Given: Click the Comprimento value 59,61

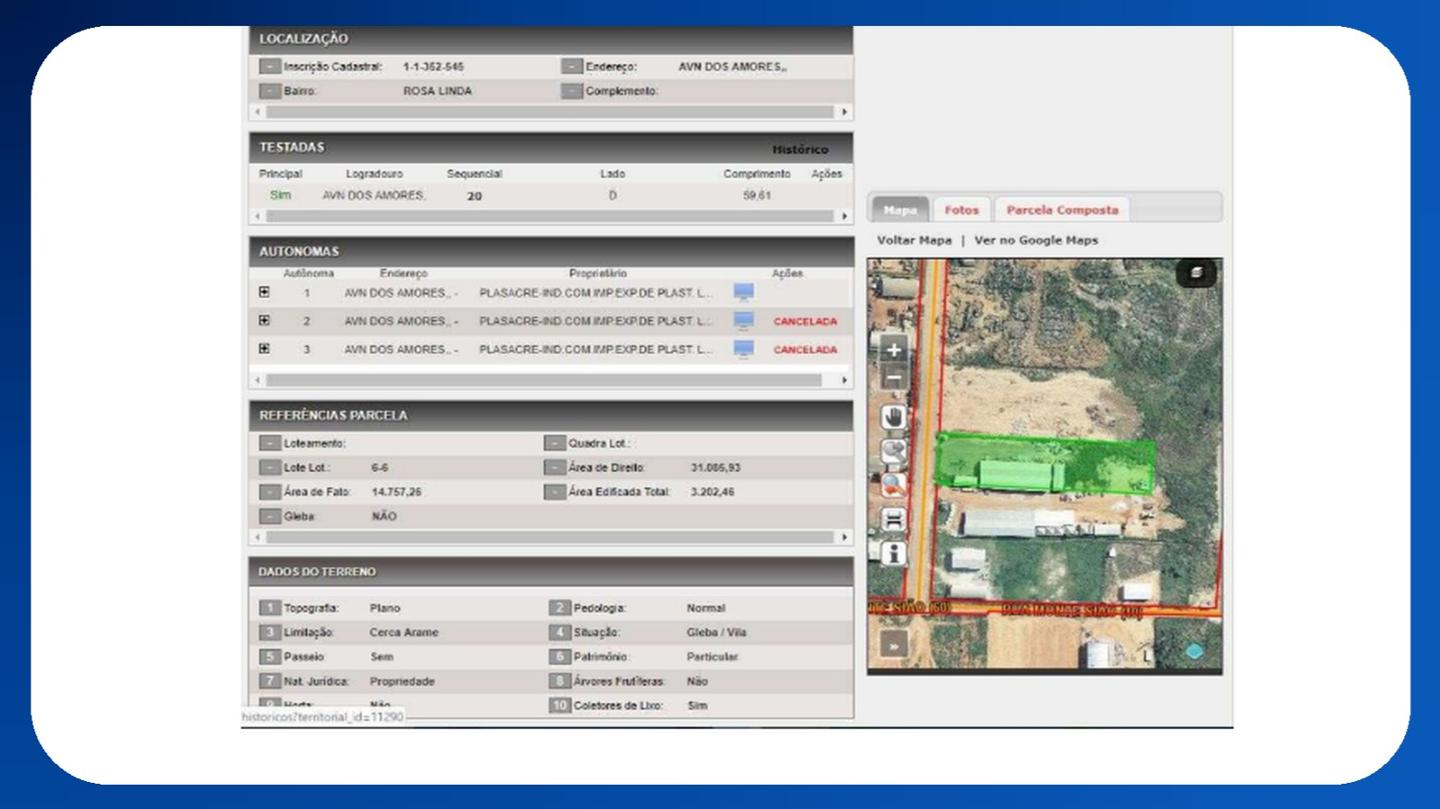Looking at the screenshot, I should point(757,196).
